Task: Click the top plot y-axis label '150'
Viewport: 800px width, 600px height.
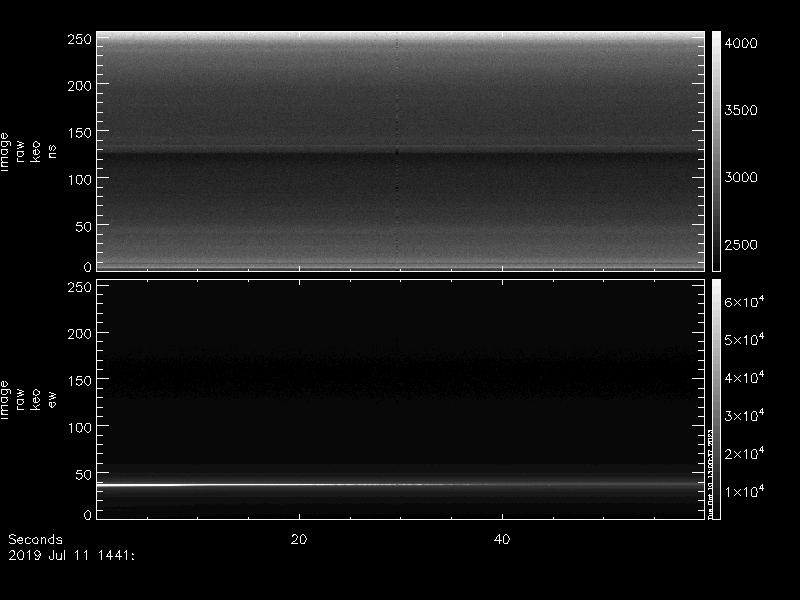Action: (x=80, y=133)
